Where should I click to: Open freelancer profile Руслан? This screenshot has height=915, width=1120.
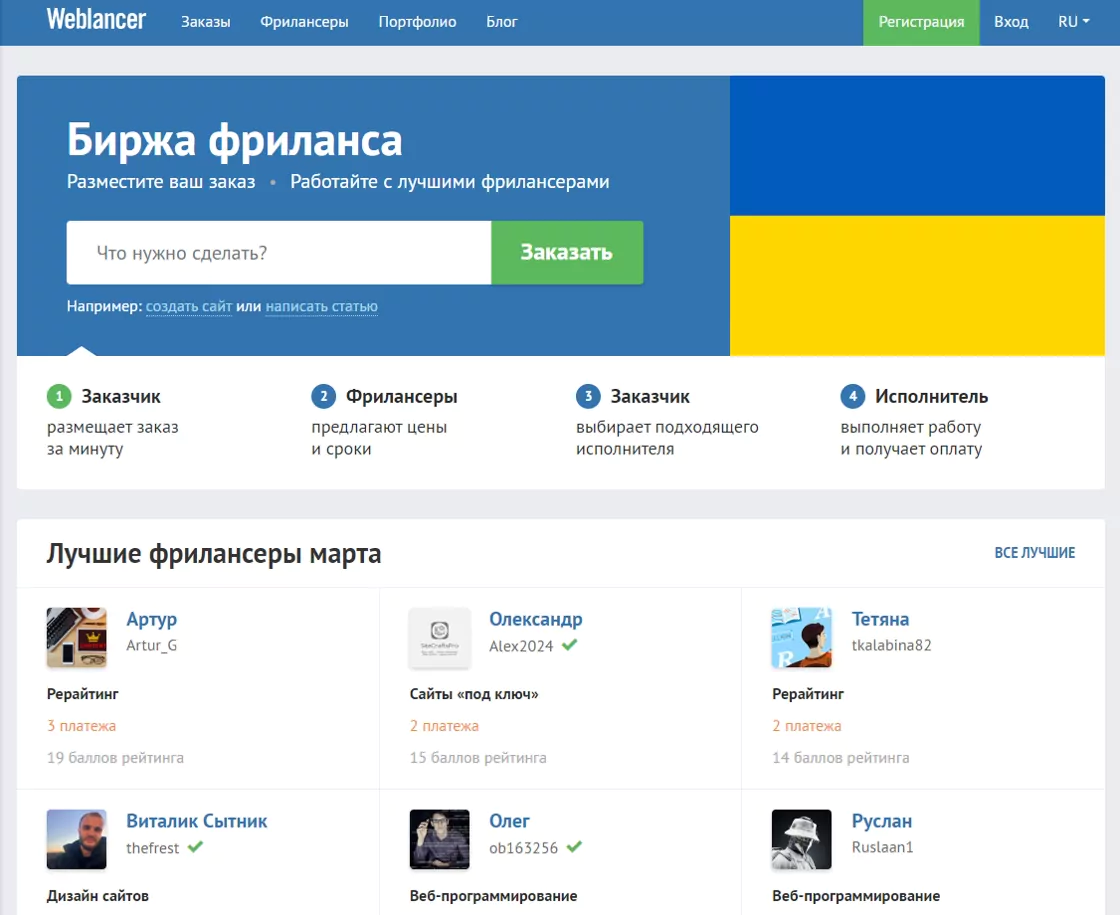click(x=881, y=821)
